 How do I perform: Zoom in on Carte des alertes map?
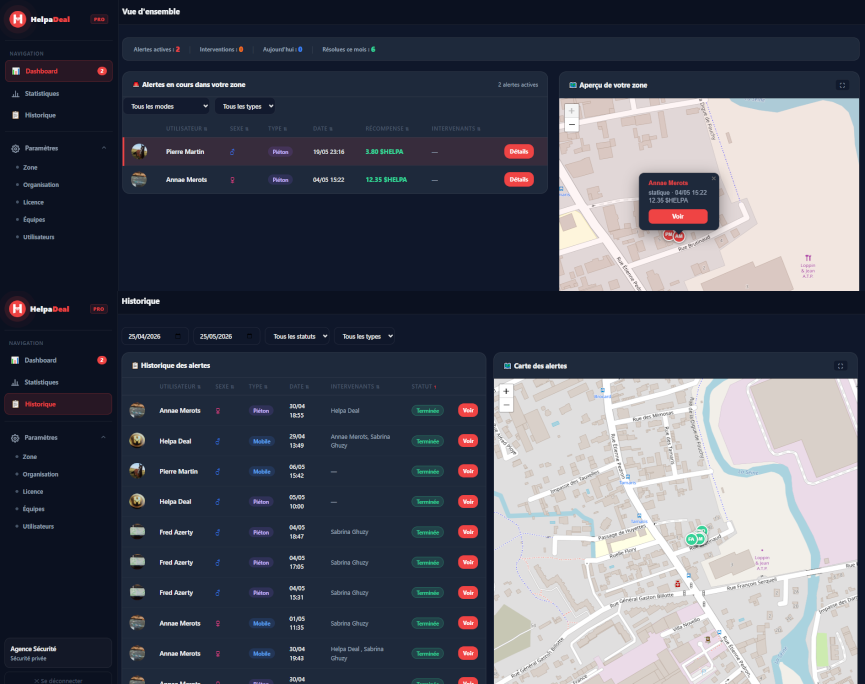pos(506,391)
